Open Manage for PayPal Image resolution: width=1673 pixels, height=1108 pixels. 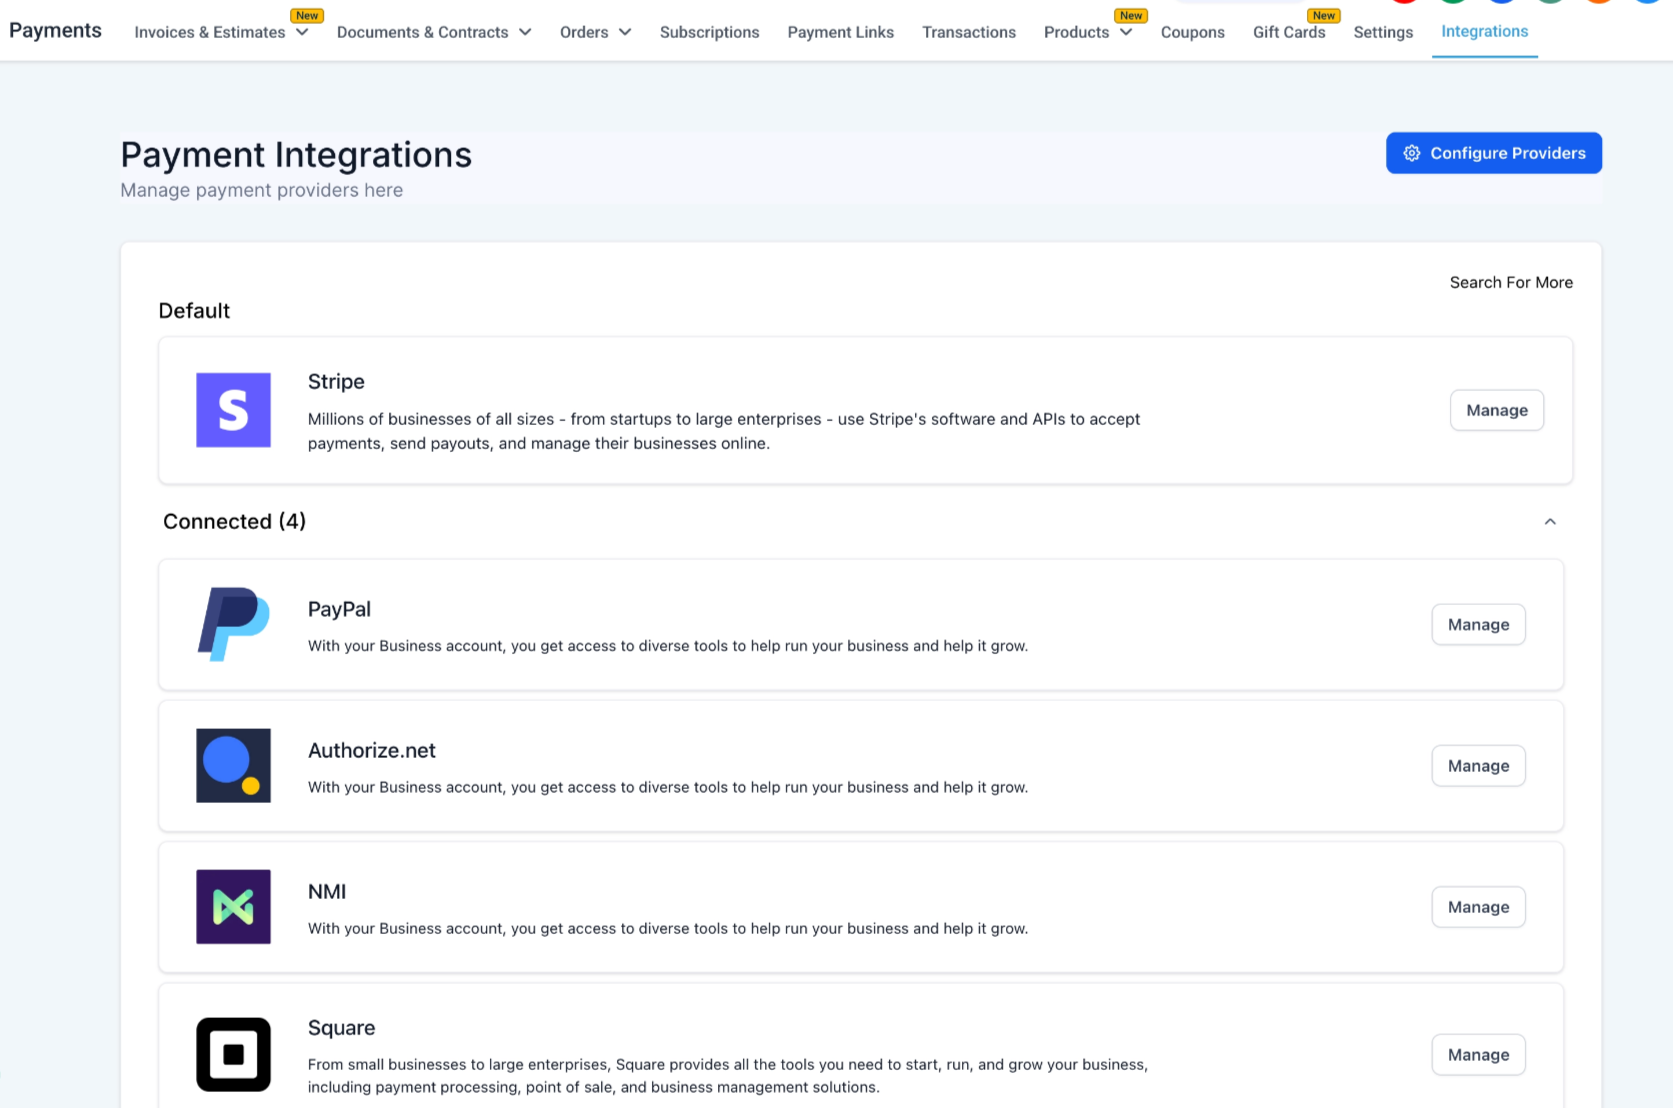1479,624
